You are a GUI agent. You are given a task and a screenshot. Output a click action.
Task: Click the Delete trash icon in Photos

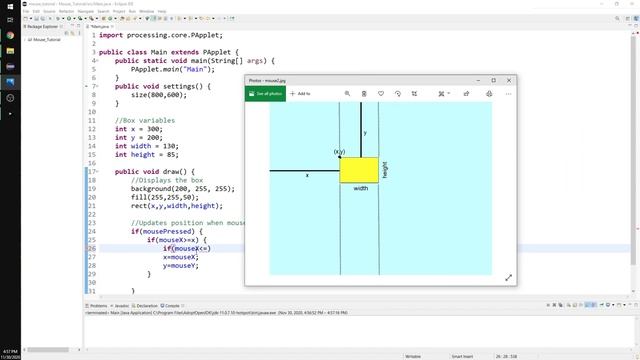click(x=364, y=94)
